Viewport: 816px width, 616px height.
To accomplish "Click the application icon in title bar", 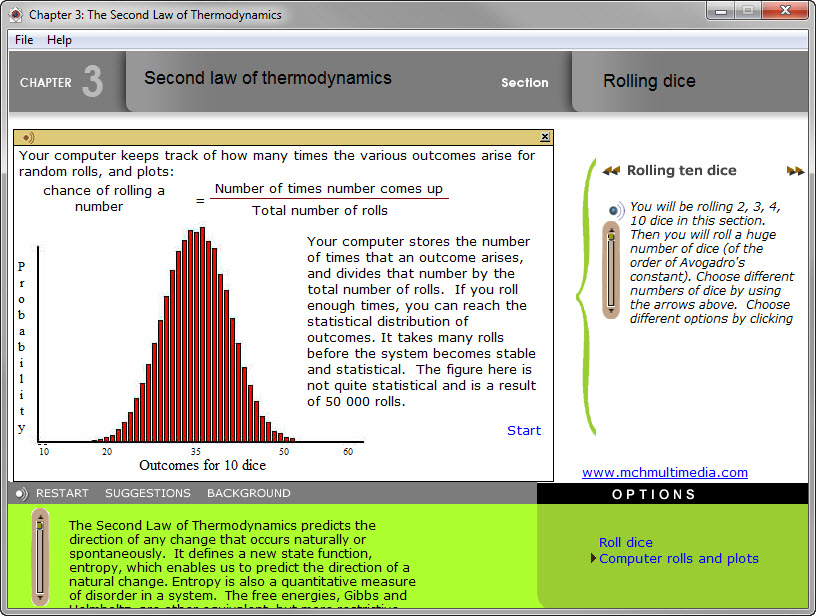I will pos(16,15).
